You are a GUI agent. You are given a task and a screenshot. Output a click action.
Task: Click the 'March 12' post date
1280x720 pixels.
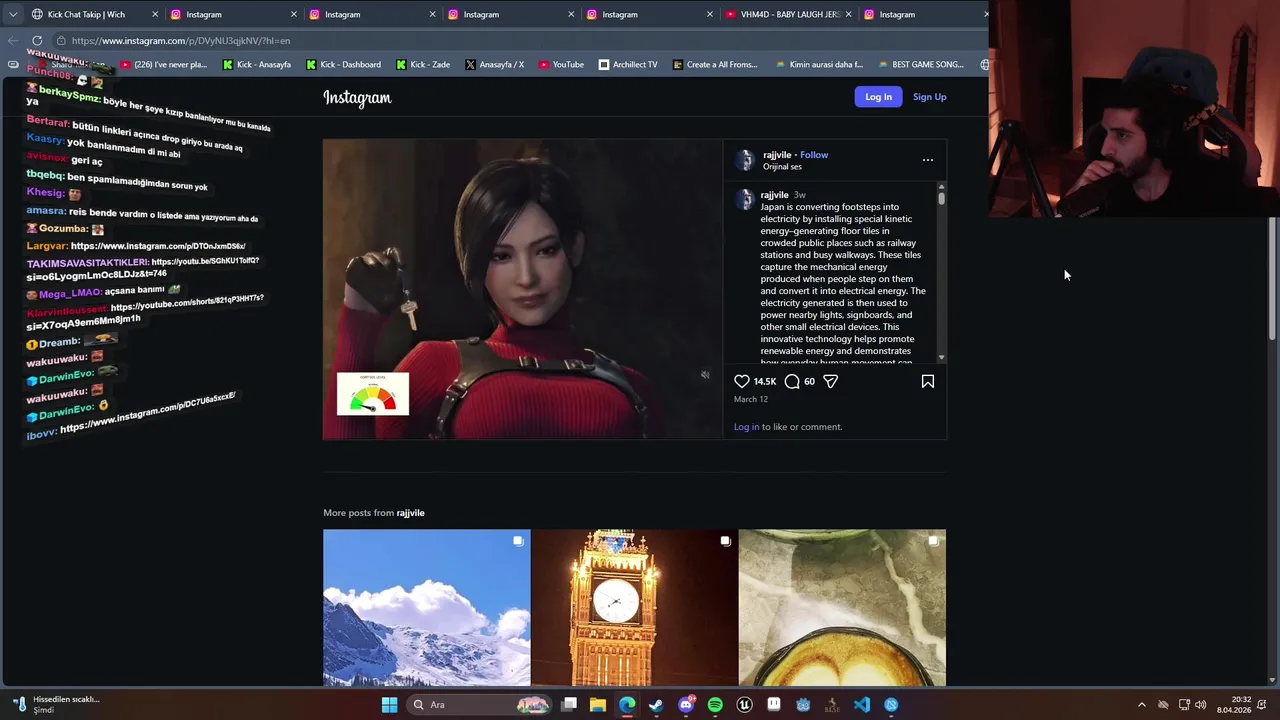point(751,400)
